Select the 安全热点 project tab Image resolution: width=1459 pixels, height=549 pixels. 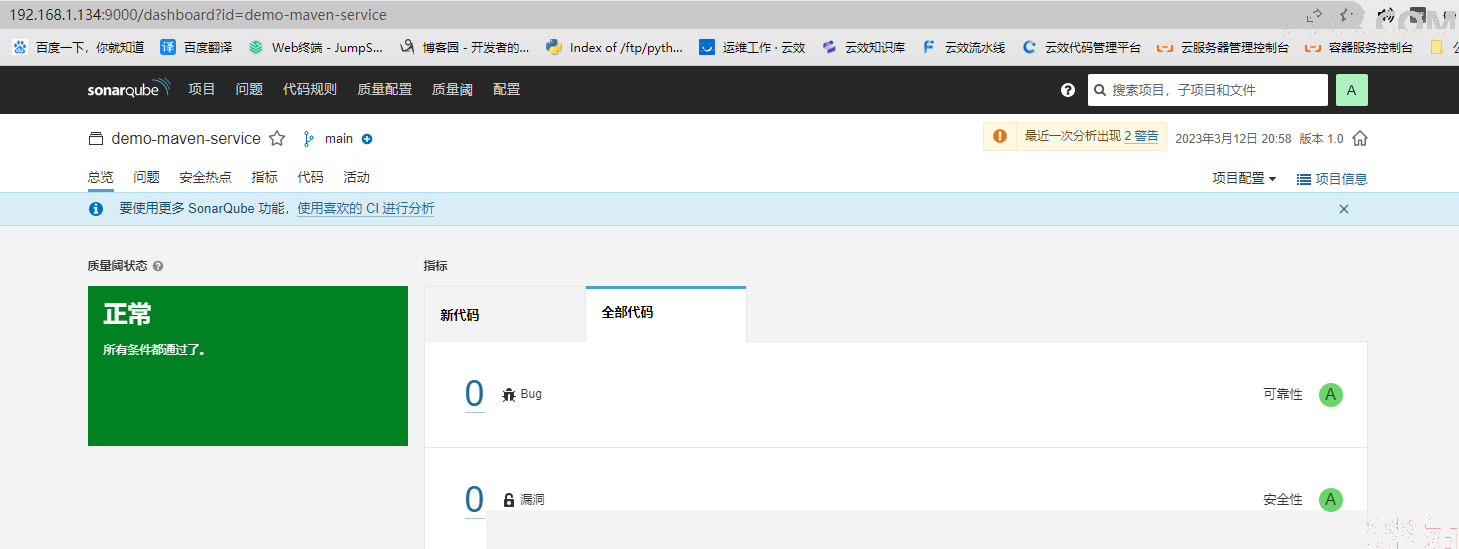click(x=205, y=177)
